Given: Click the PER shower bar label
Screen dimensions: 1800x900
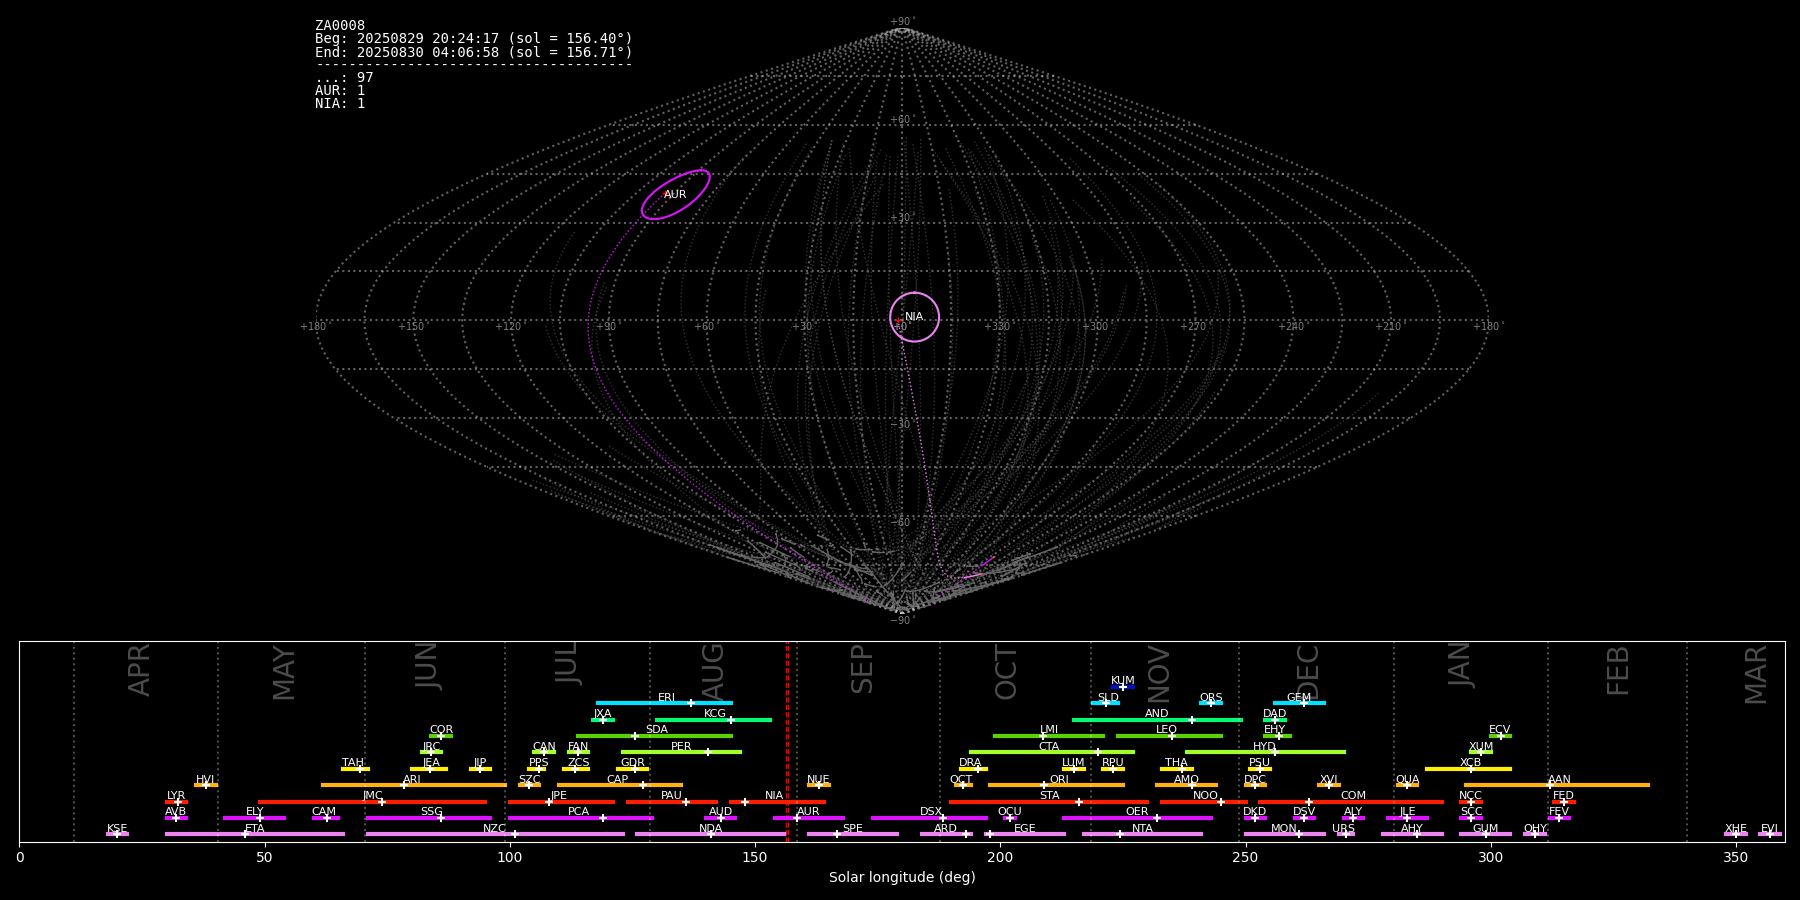Looking at the screenshot, I should point(681,747).
